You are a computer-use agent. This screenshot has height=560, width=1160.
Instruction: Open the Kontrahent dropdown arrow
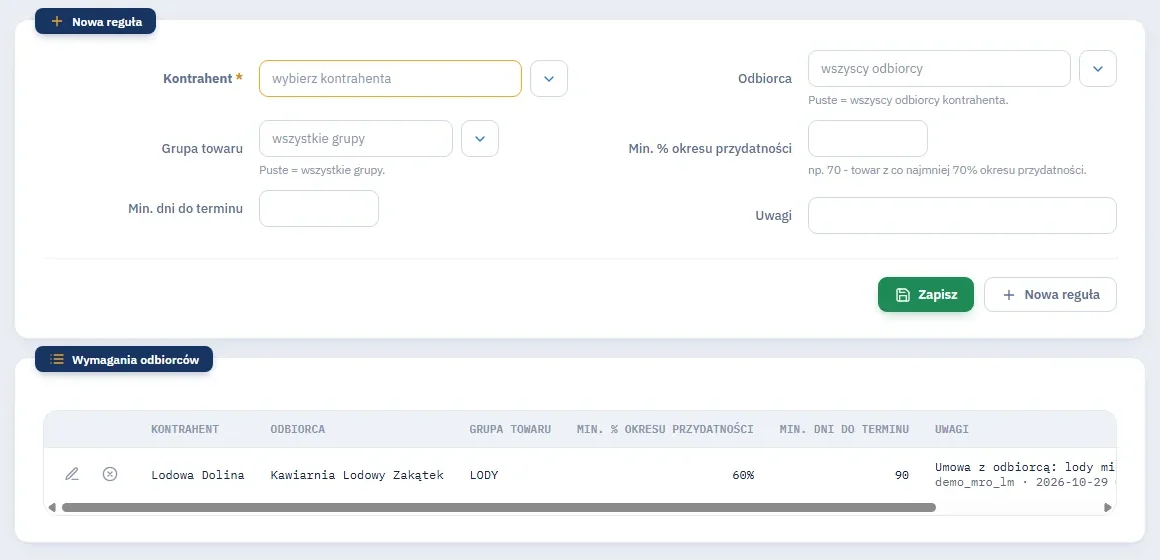click(549, 78)
